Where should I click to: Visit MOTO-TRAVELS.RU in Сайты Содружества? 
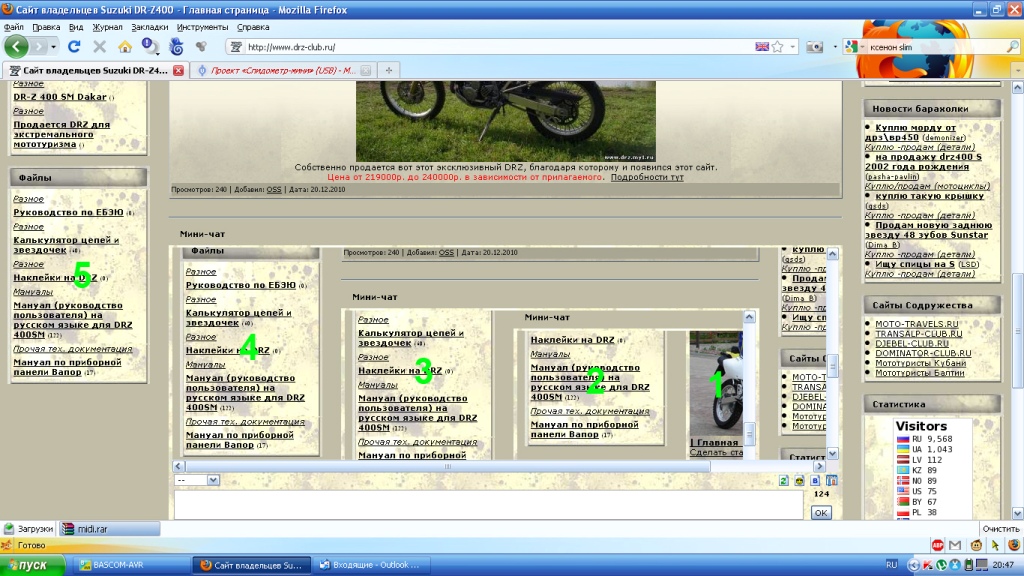(917, 324)
